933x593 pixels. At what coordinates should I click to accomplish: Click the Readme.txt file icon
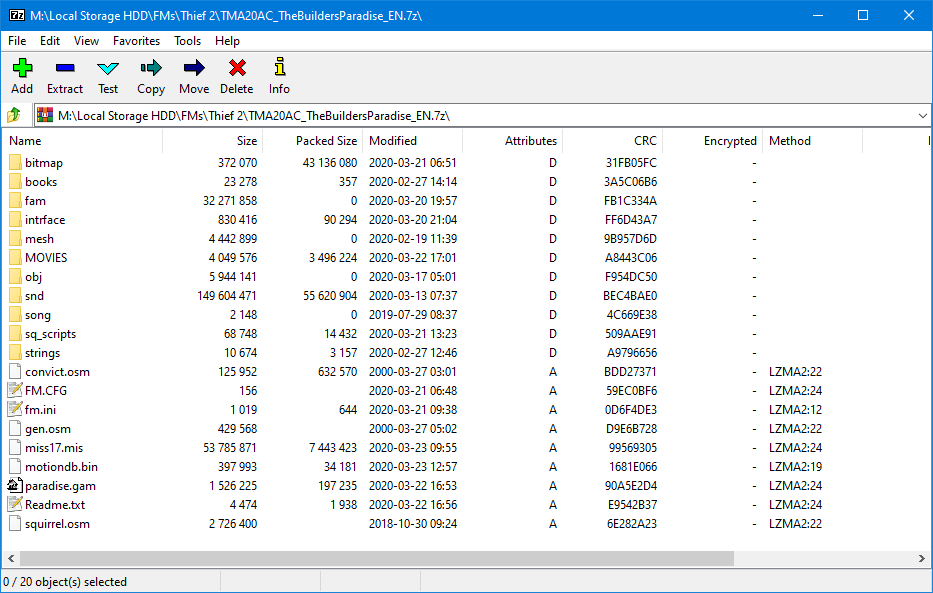15,504
